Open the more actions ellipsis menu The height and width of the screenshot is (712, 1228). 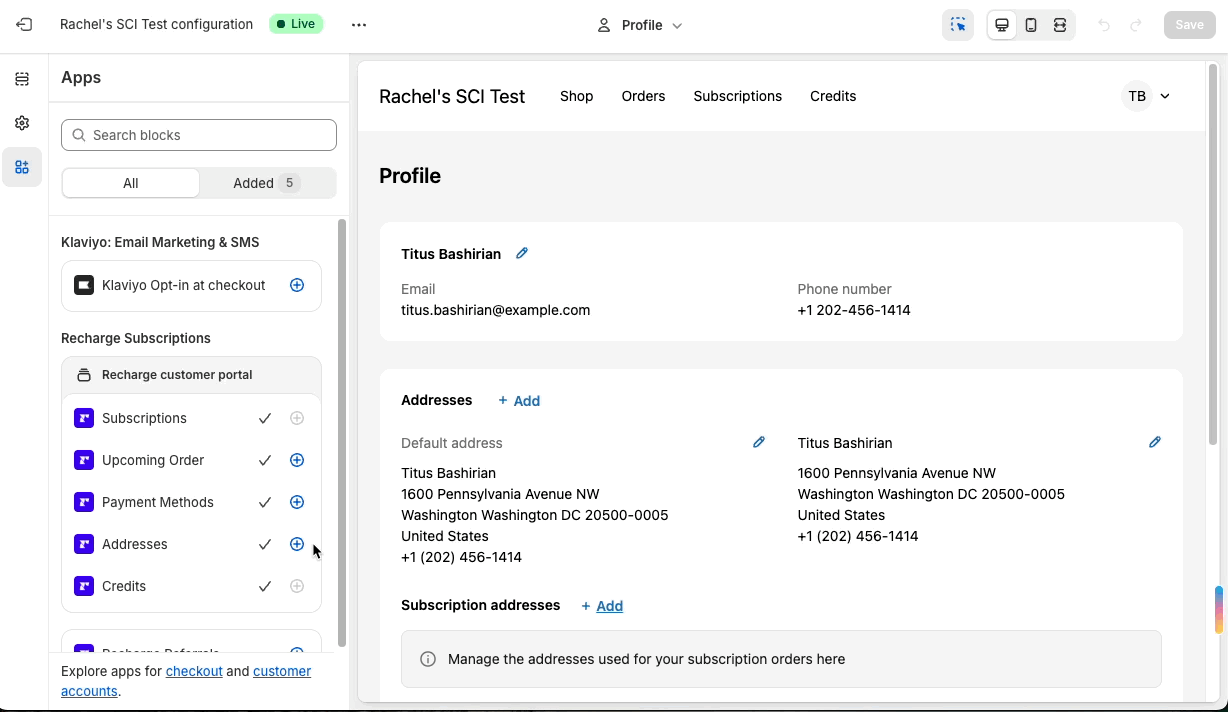point(359,25)
